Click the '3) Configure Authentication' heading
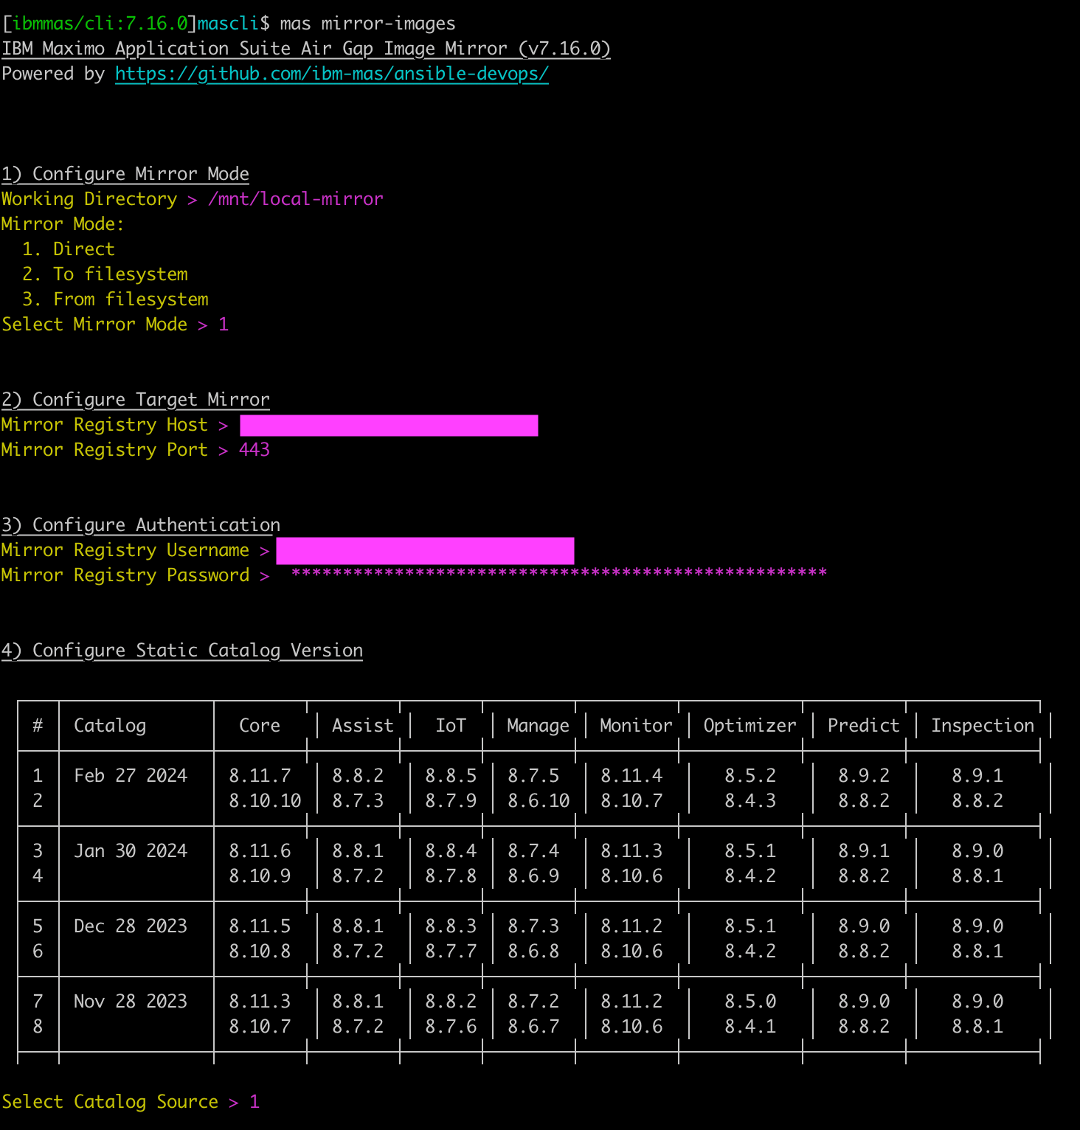 pos(140,525)
